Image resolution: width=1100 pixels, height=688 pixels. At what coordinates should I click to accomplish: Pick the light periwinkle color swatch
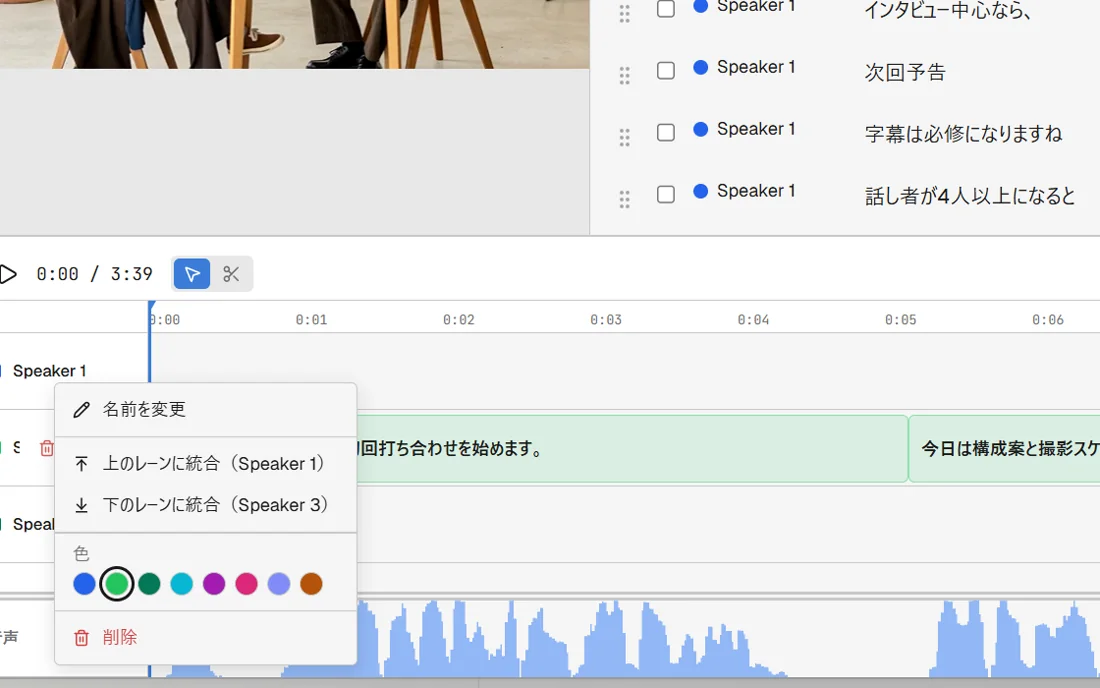click(x=279, y=584)
